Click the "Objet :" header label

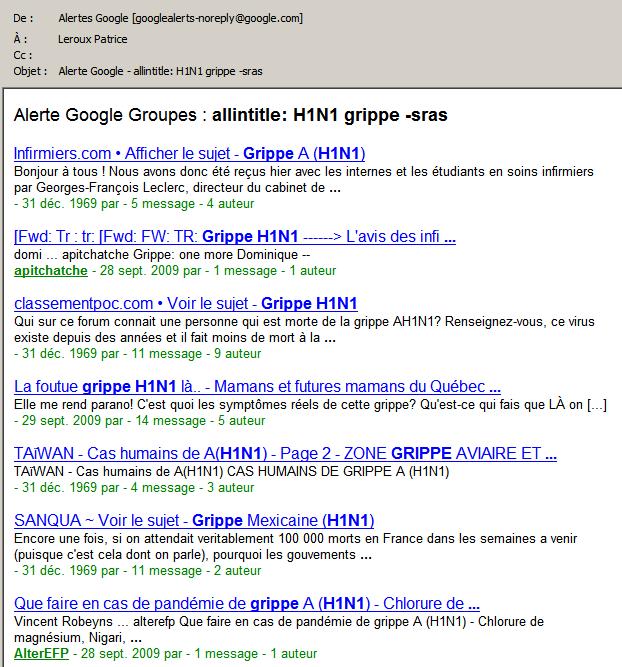point(30,71)
